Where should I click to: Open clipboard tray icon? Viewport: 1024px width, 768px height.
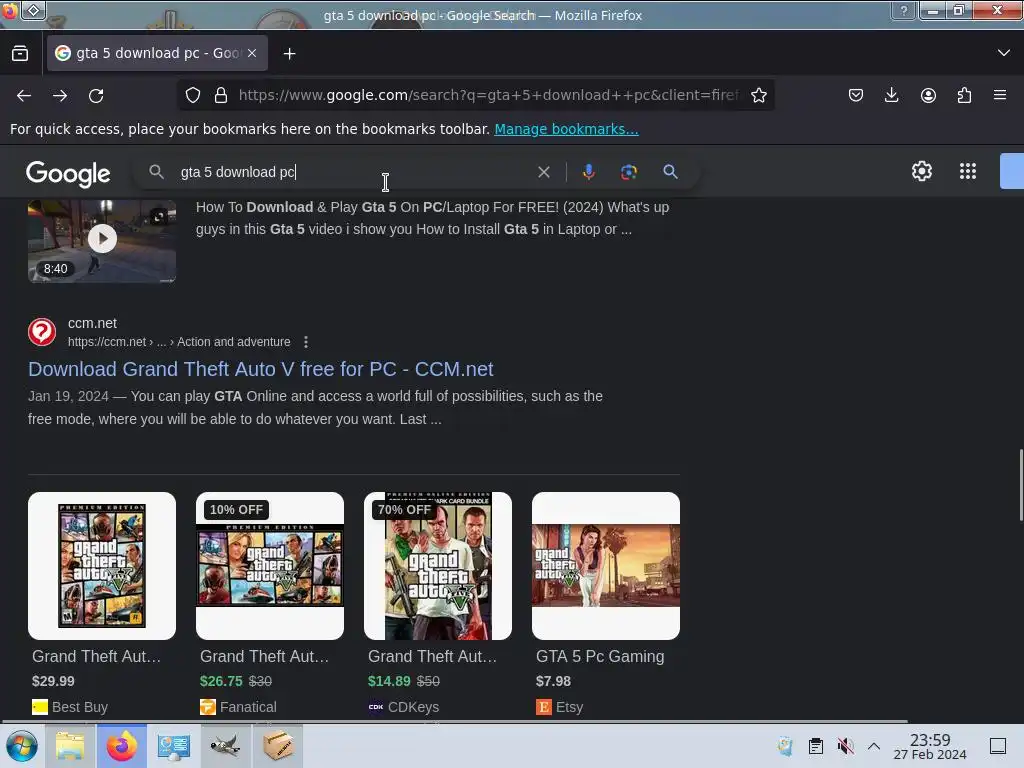816,746
